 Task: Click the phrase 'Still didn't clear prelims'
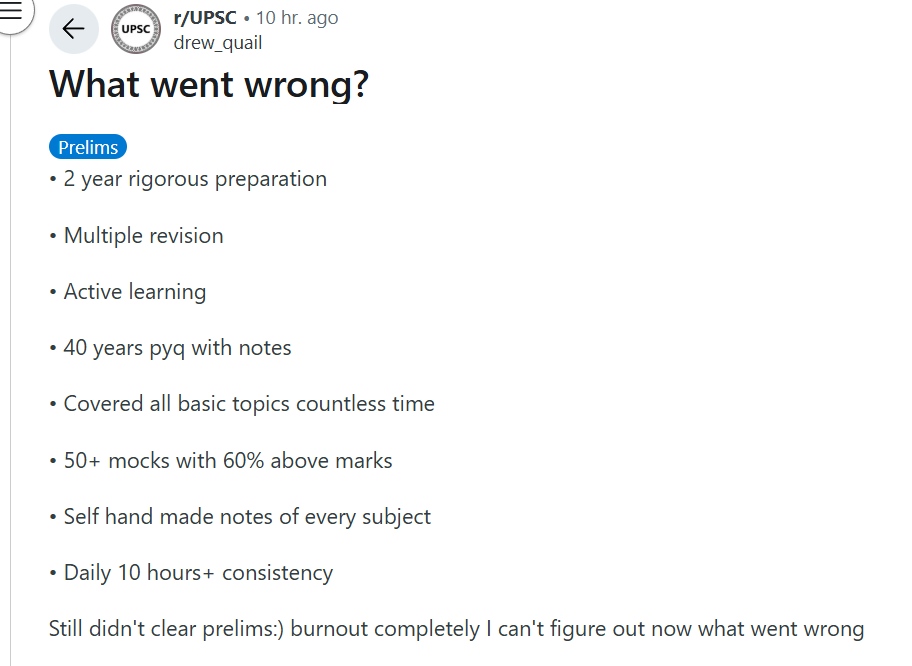click(162, 629)
